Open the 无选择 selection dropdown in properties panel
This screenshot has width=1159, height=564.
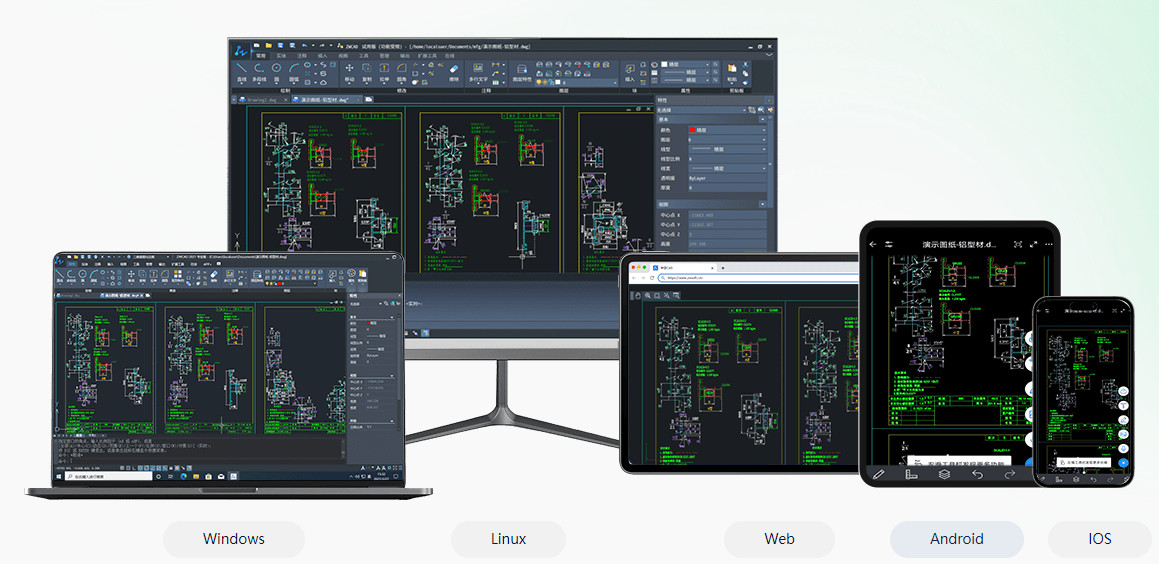point(701,110)
